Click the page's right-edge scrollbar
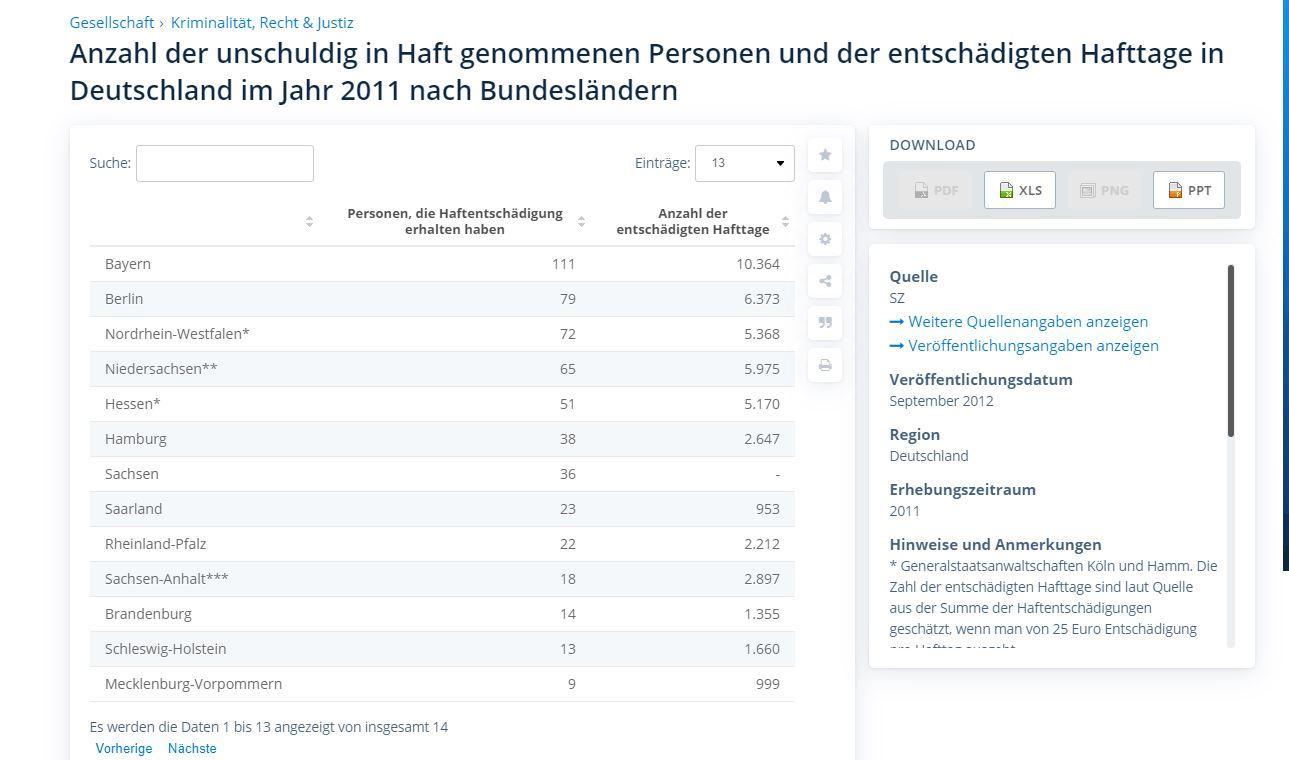This screenshot has width=1289, height=760. tap(1285, 285)
